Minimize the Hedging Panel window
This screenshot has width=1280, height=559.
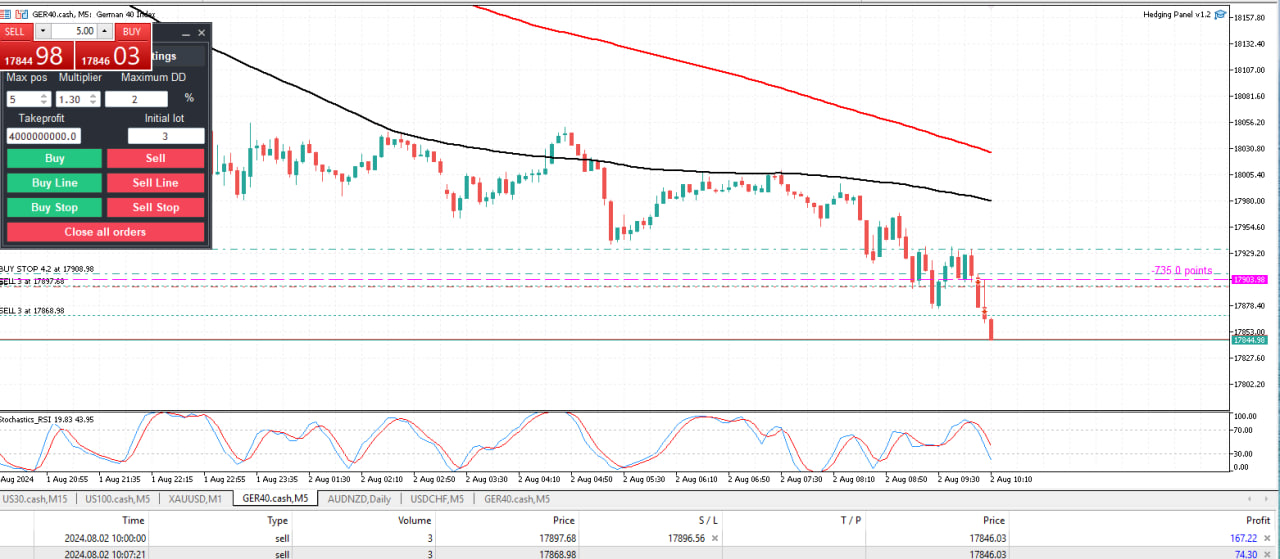click(185, 33)
